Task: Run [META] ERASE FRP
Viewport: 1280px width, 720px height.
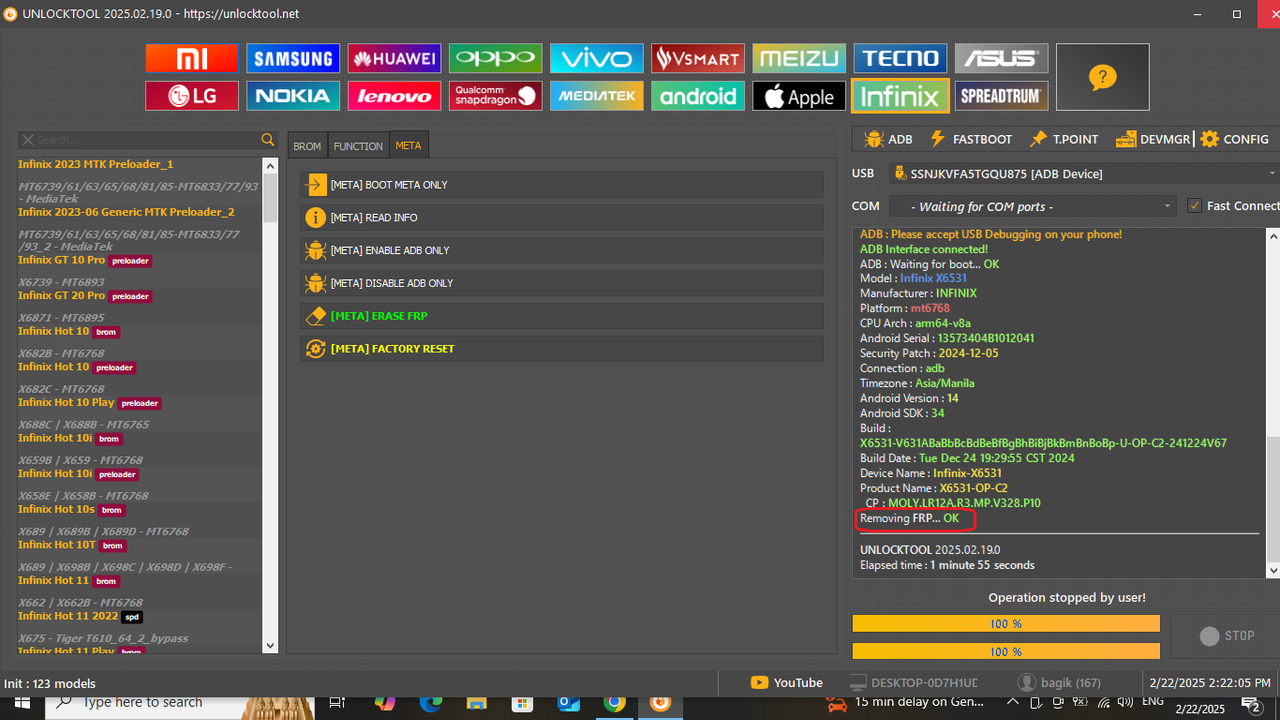Action: pyautogui.click(x=562, y=316)
